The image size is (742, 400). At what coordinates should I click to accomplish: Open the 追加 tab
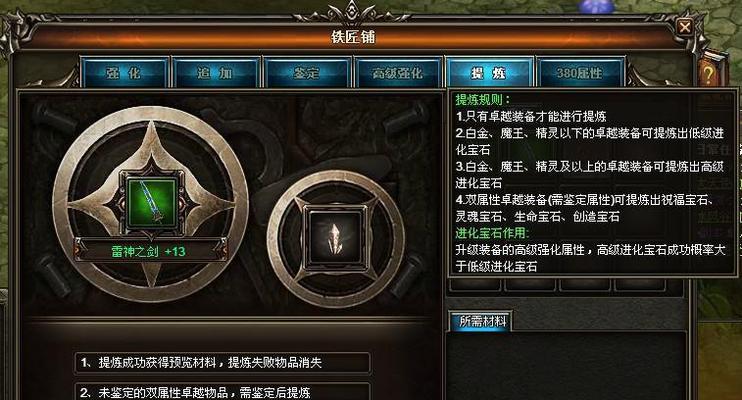point(216,73)
